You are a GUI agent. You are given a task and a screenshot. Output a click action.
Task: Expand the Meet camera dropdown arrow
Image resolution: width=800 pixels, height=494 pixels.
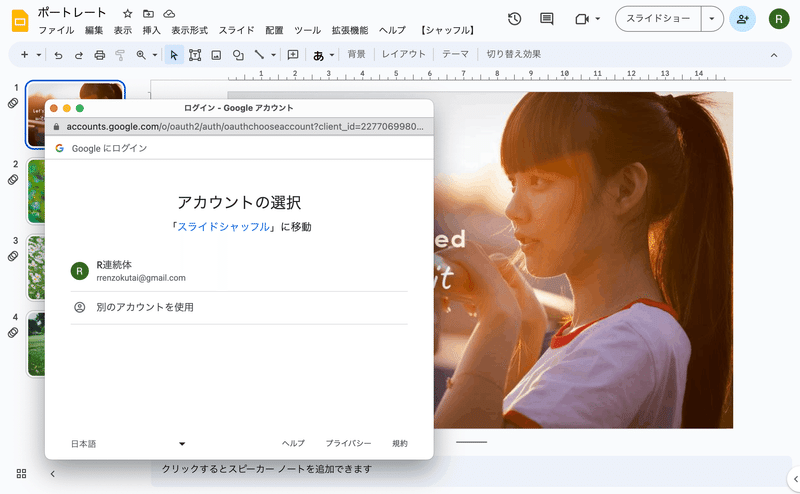pyautogui.click(x=597, y=19)
